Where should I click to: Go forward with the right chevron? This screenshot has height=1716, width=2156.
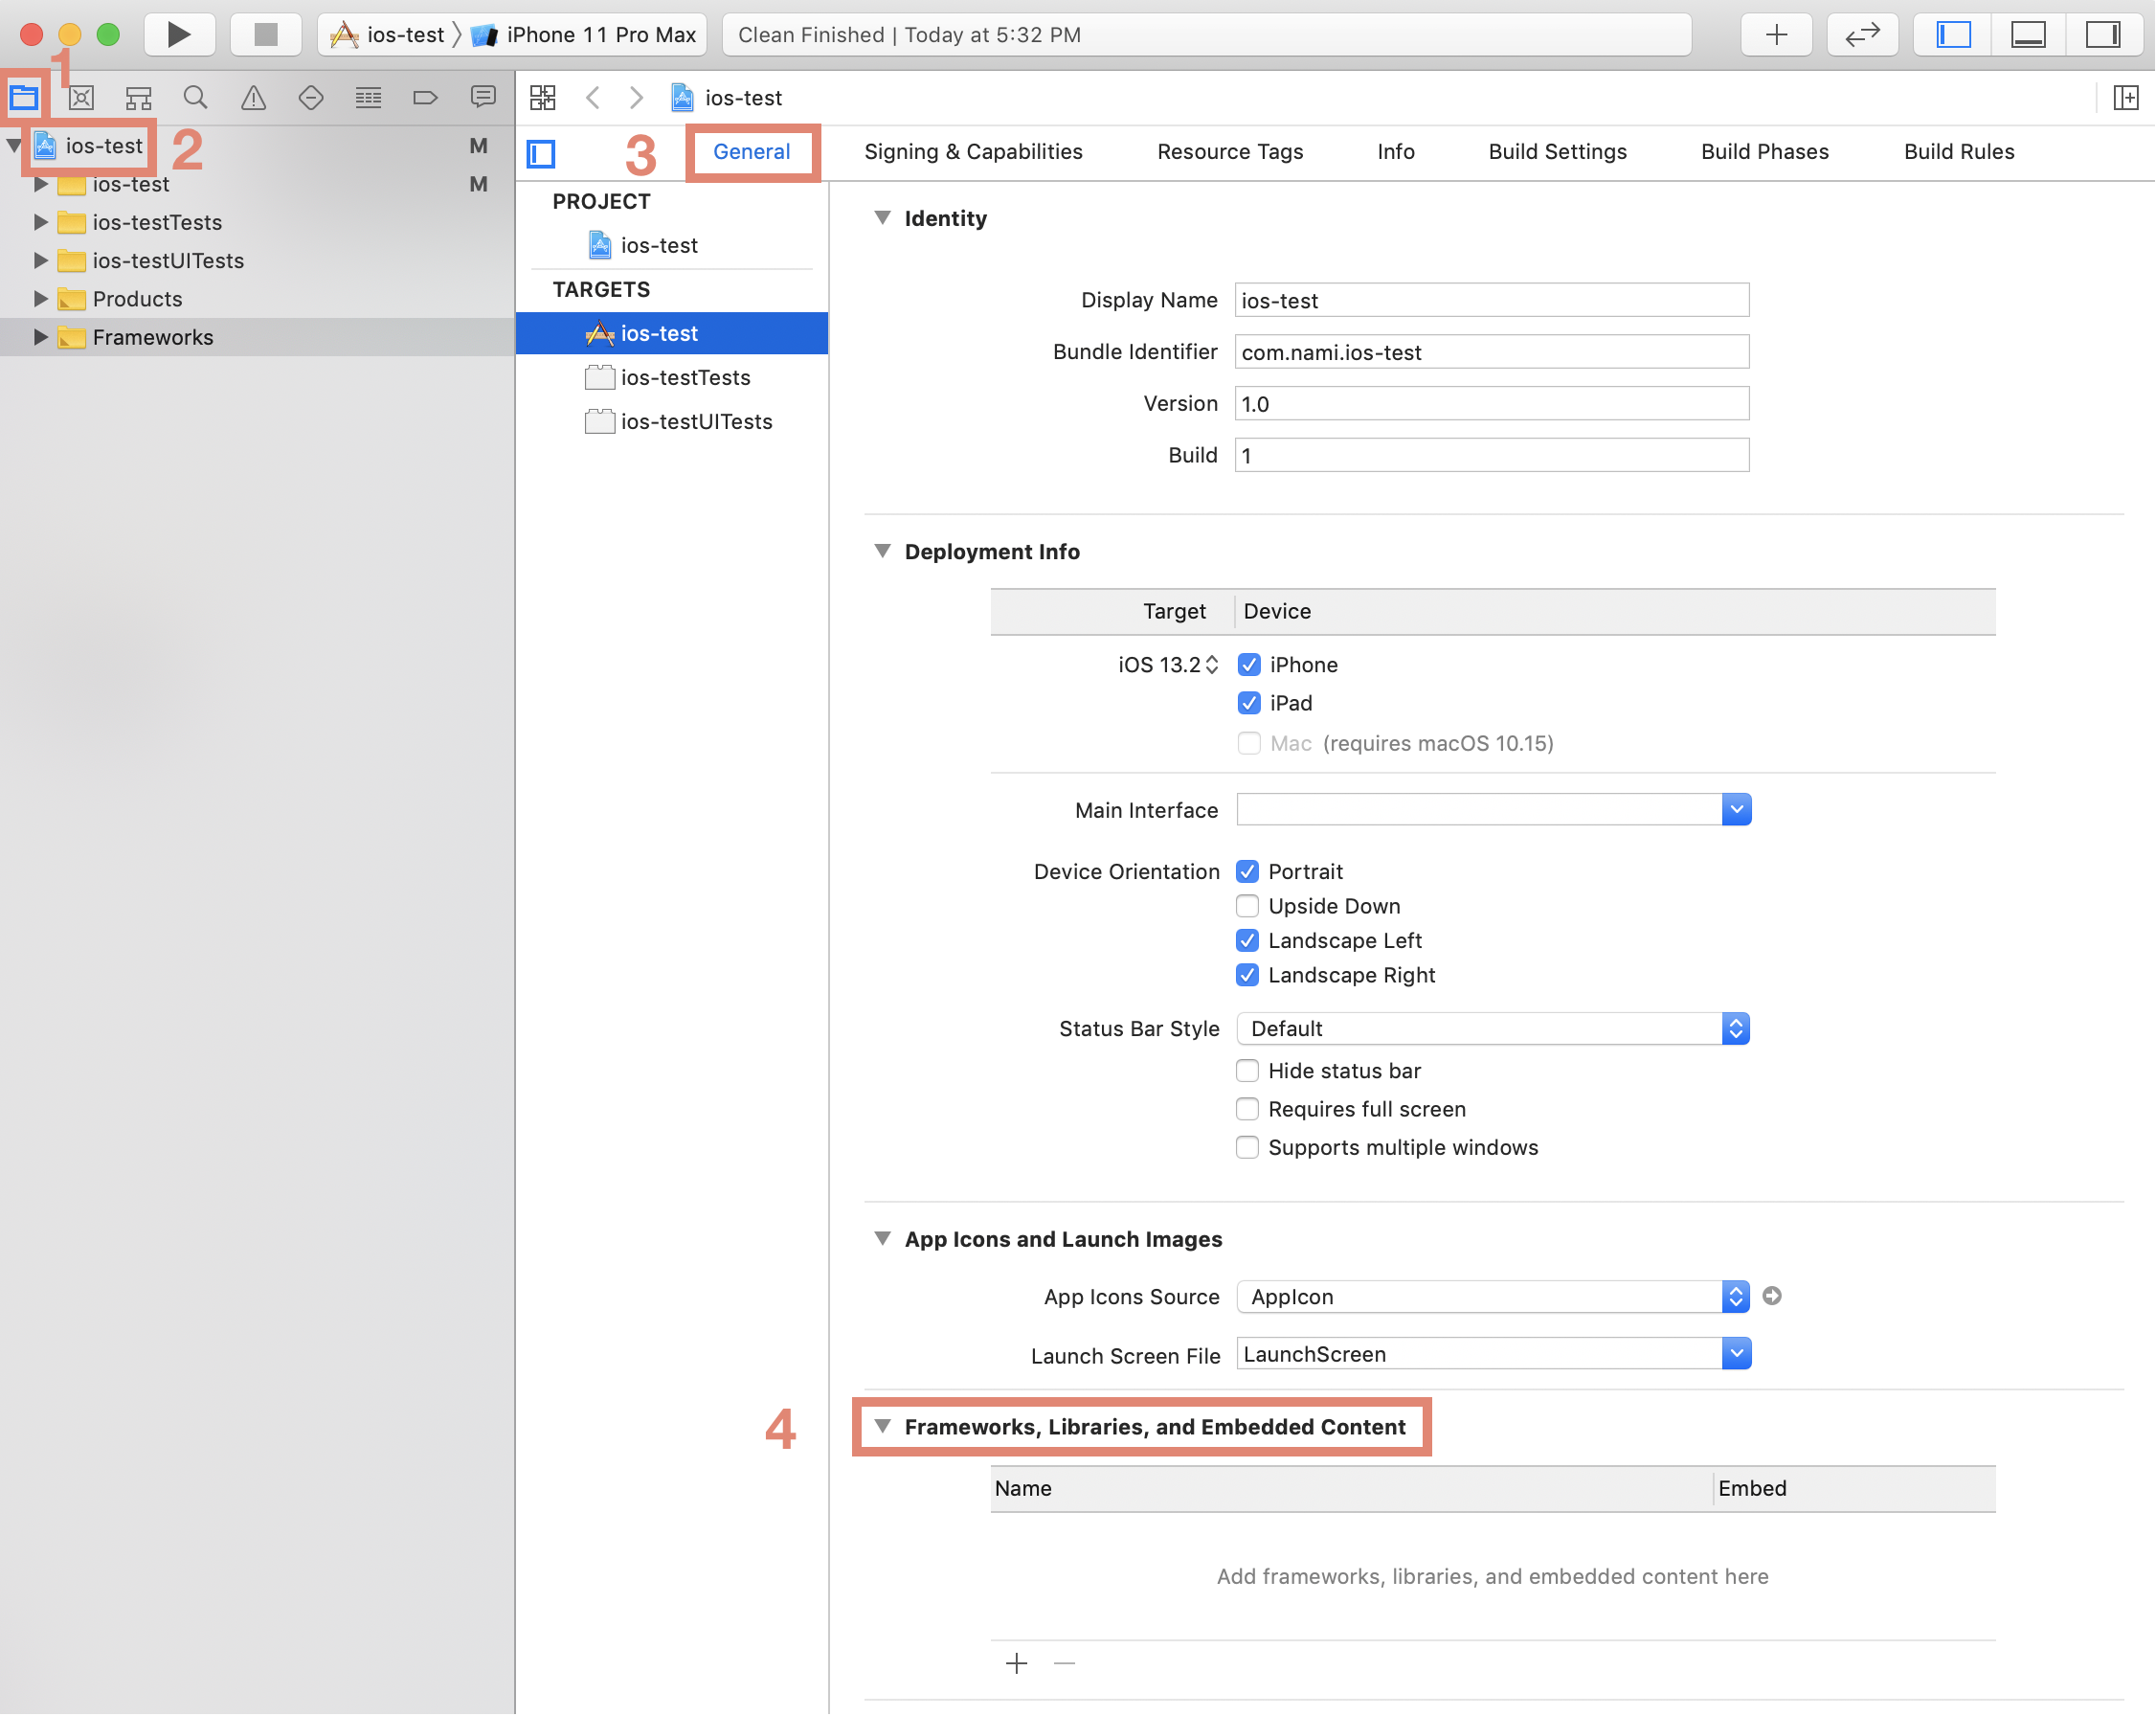(636, 97)
